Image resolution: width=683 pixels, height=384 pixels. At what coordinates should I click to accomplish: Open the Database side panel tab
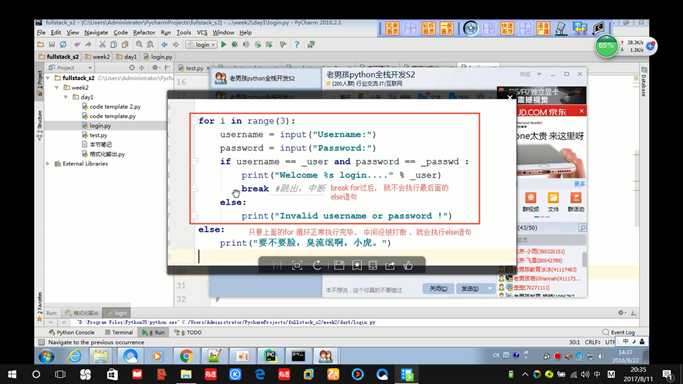(643, 81)
